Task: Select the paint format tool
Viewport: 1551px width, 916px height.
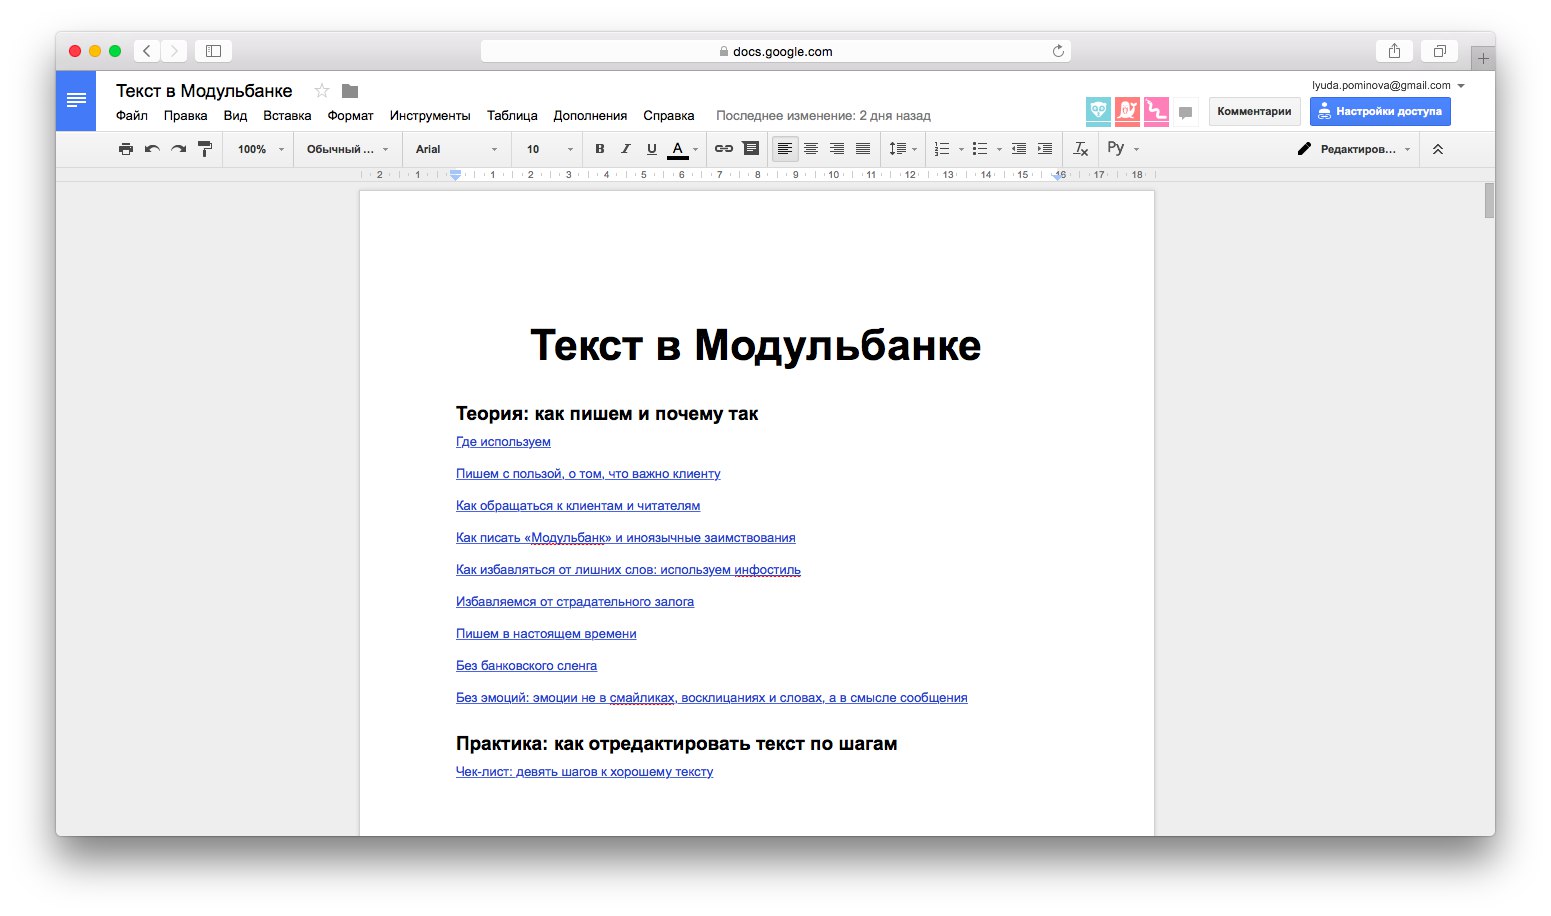Action: coord(205,149)
